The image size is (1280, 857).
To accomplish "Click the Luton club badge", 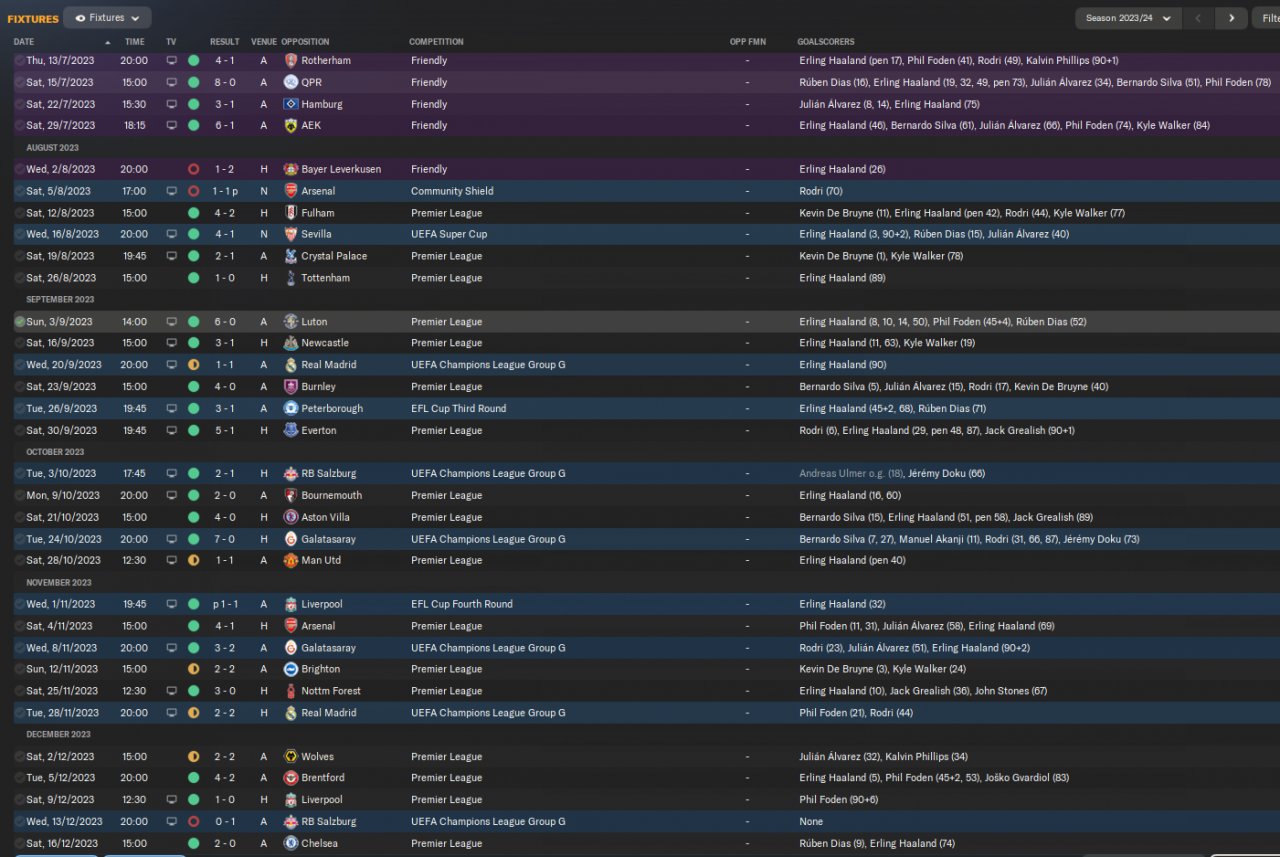I will (291, 322).
